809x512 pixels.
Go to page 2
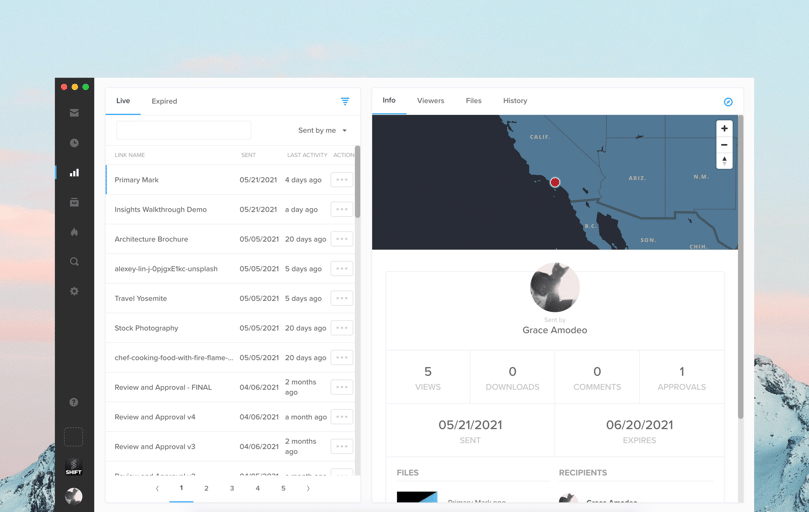click(x=206, y=488)
